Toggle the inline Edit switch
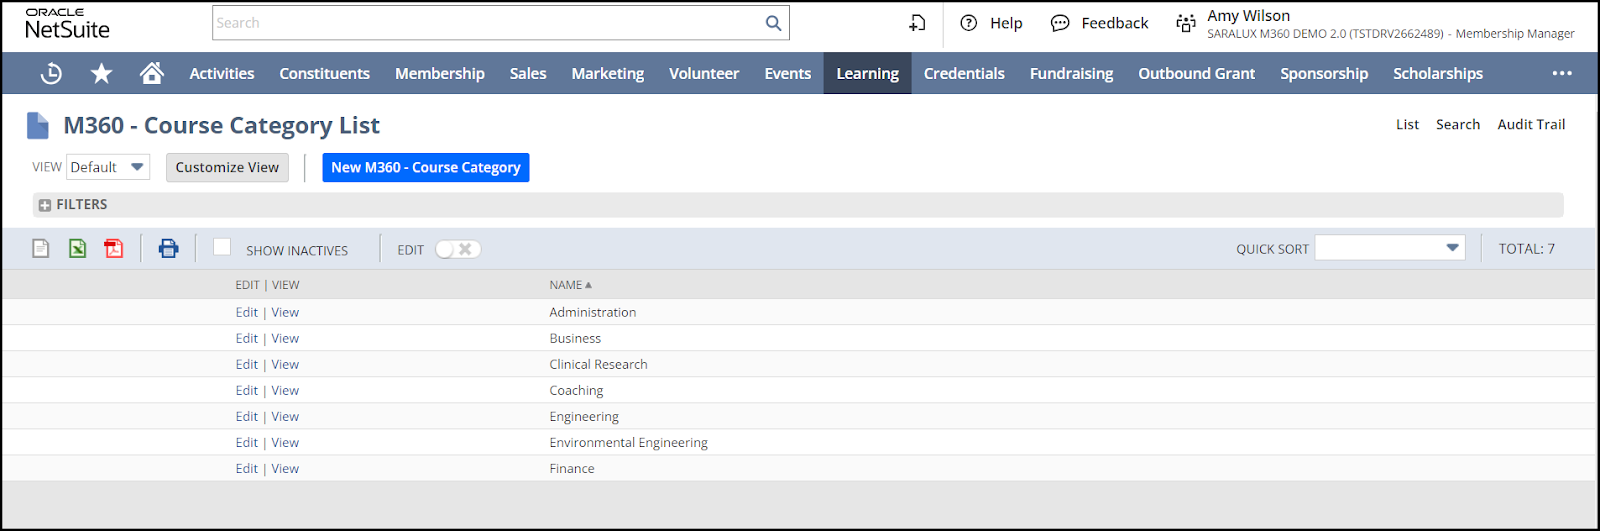Image resolution: width=1600 pixels, height=531 pixels. pyautogui.click(x=458, y=249)
